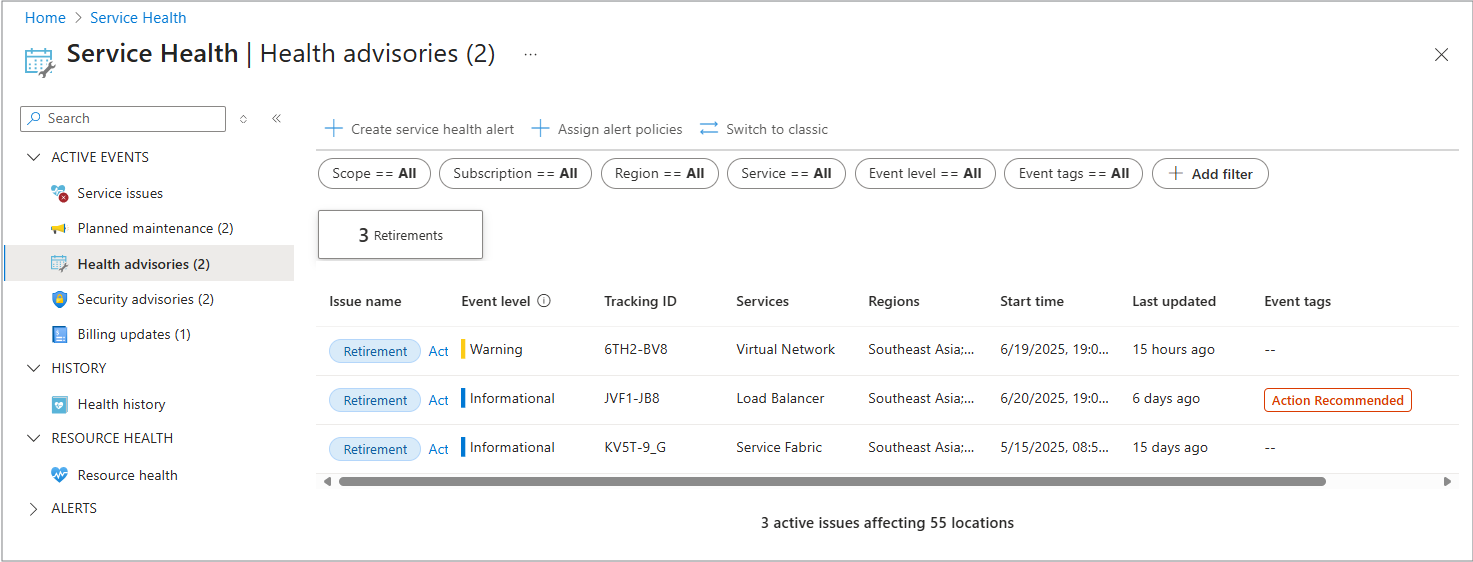Click the Planned maintenance megaphone icon
The image size is (1473, 562).
(x=59, y=229)
